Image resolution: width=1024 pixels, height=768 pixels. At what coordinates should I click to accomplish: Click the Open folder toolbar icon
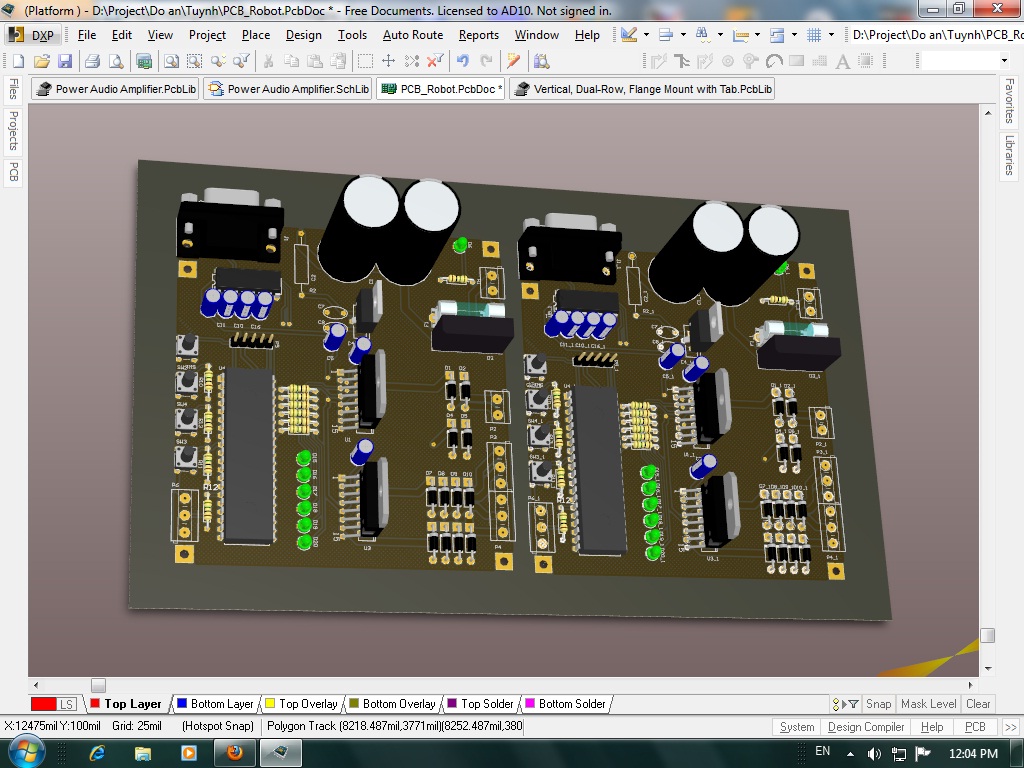41,62
